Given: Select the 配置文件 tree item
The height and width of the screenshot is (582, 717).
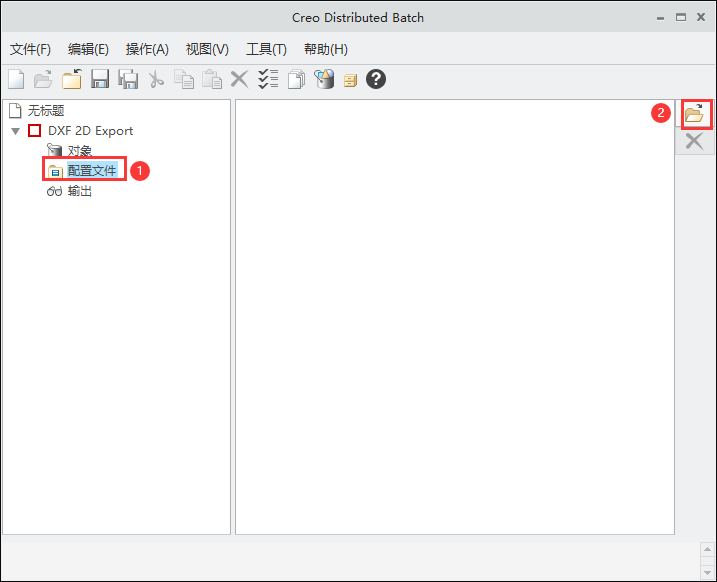Looking at the screenshot, I should (x=92, y=171).
